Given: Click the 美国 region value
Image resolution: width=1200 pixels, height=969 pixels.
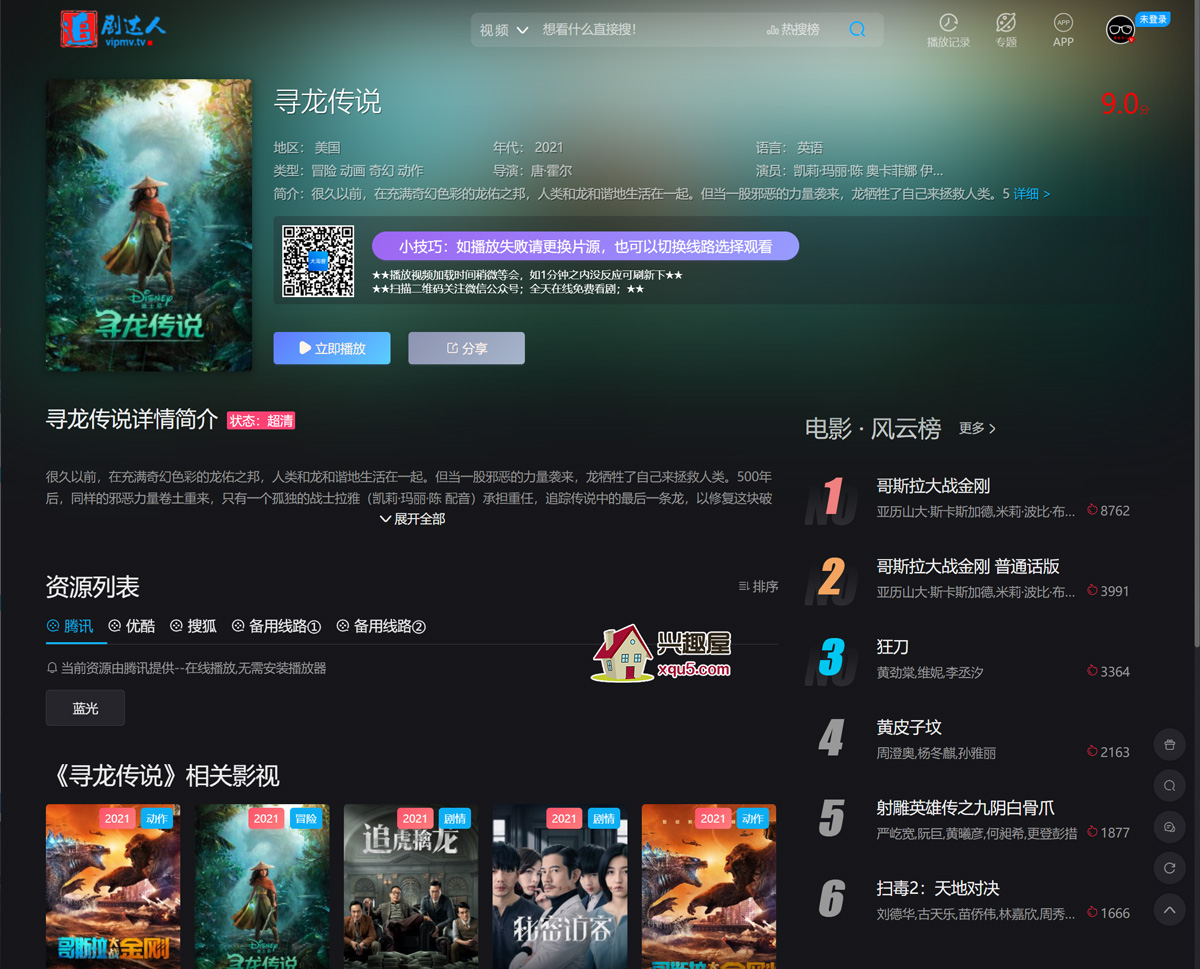Looking at the screenshot, I should [327, 147].
